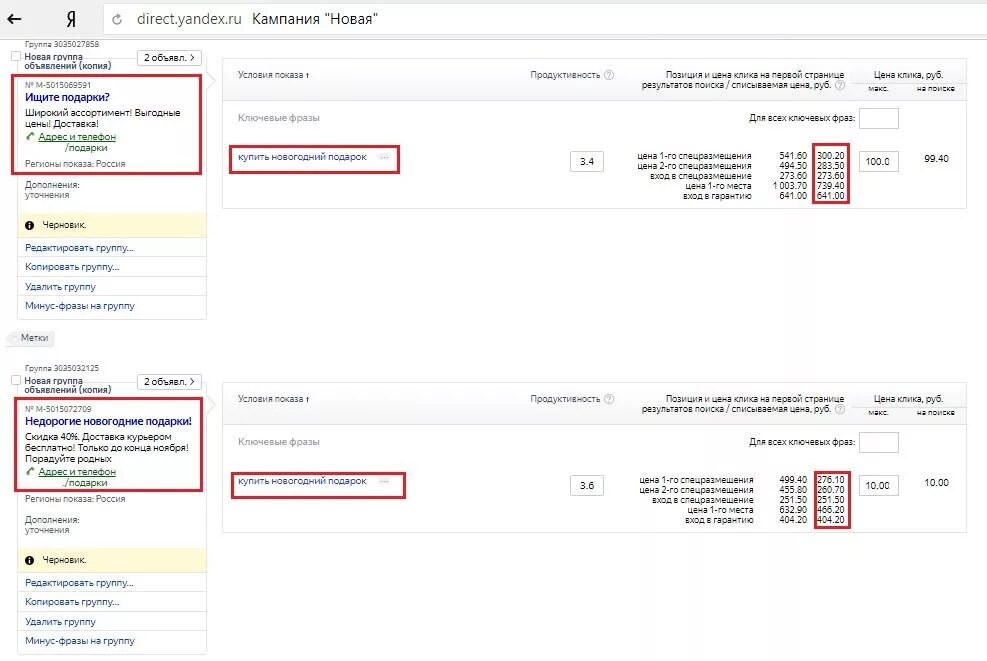
Task: Choose 'Редактировать группу...' for group 3035027858
Action: [x=79, y=247]
